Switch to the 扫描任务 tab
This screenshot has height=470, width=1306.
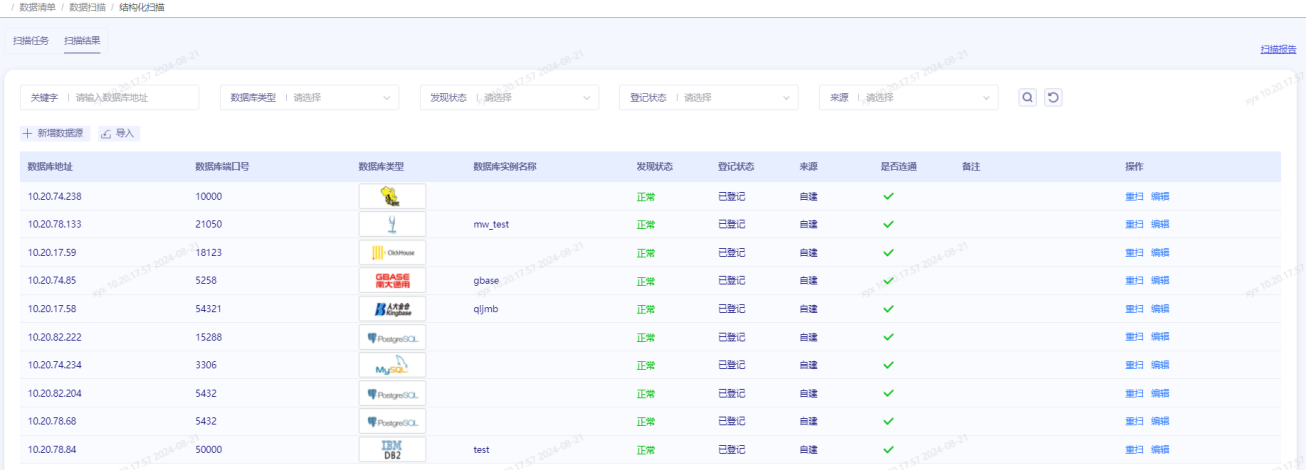click(31, 41)
